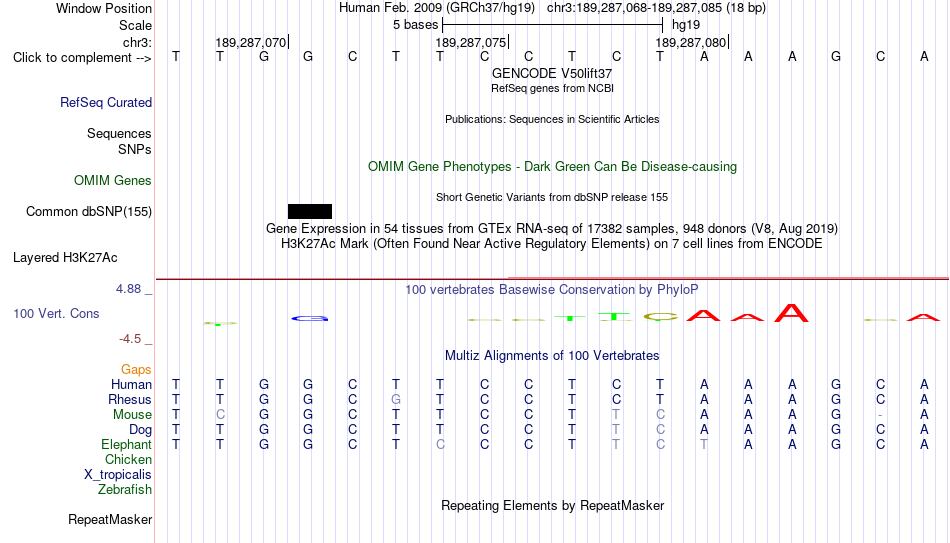950x543 pixels.
Task: Click the H3K27Ac Mark ENCODE title line
Action: 552,244
